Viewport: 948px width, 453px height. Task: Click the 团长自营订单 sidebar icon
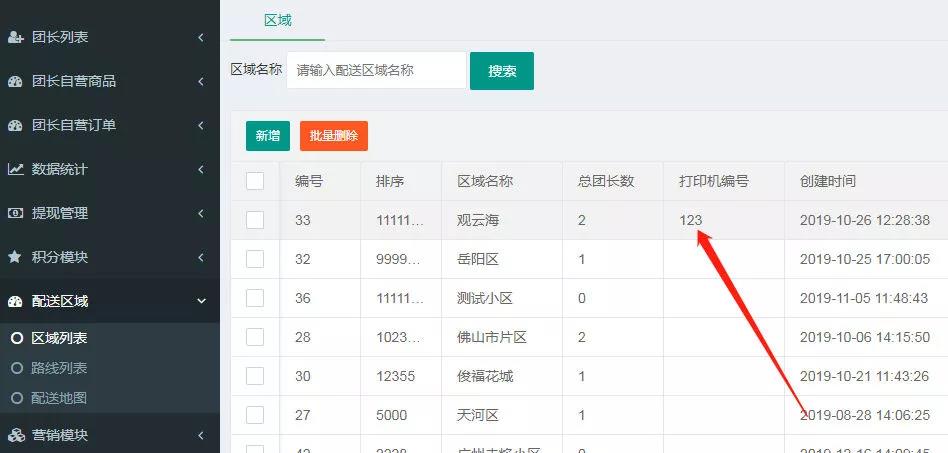(x=15, y=125)
